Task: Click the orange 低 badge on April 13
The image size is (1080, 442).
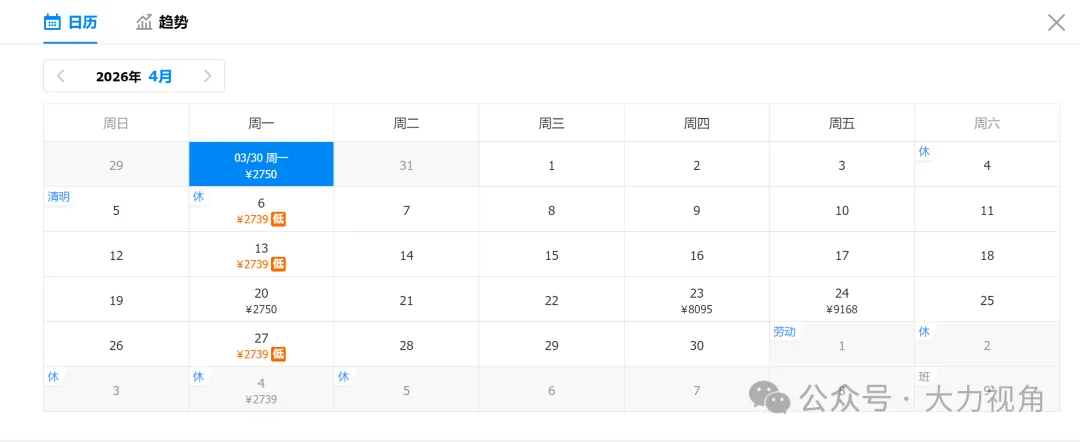Action: coord(278,264)
